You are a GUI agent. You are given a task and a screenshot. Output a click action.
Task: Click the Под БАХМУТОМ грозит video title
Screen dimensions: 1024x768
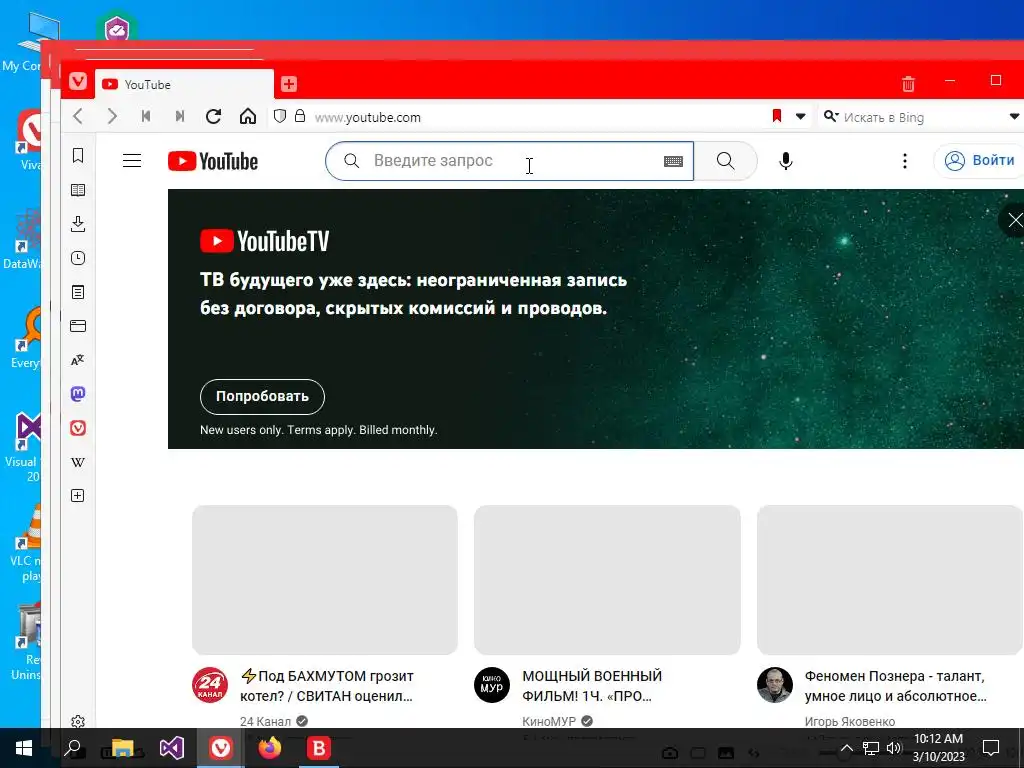327,686
